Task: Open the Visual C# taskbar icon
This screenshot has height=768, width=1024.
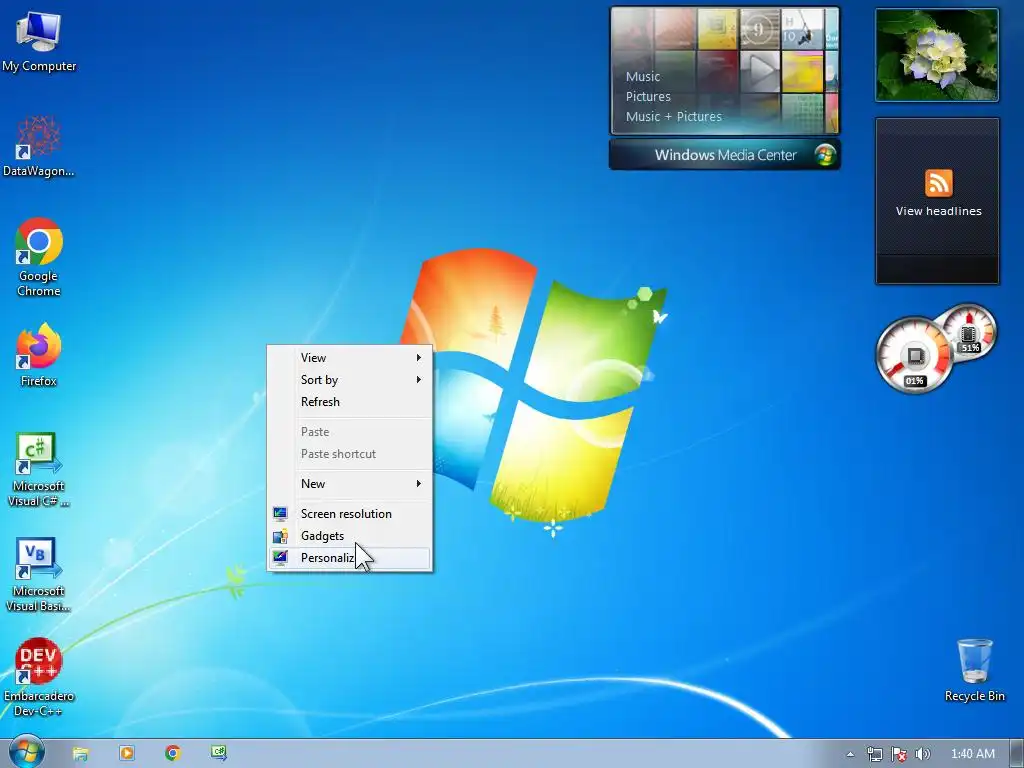Action: 219,753
